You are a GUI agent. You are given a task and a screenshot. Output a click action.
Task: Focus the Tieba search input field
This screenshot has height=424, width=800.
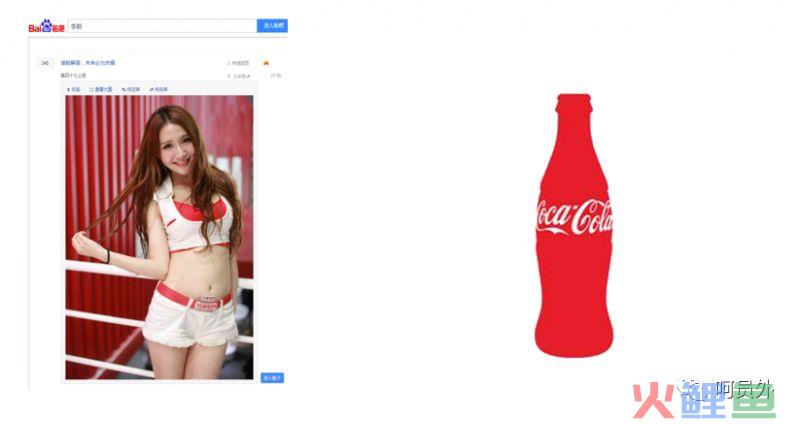click(x=162, y=26)
